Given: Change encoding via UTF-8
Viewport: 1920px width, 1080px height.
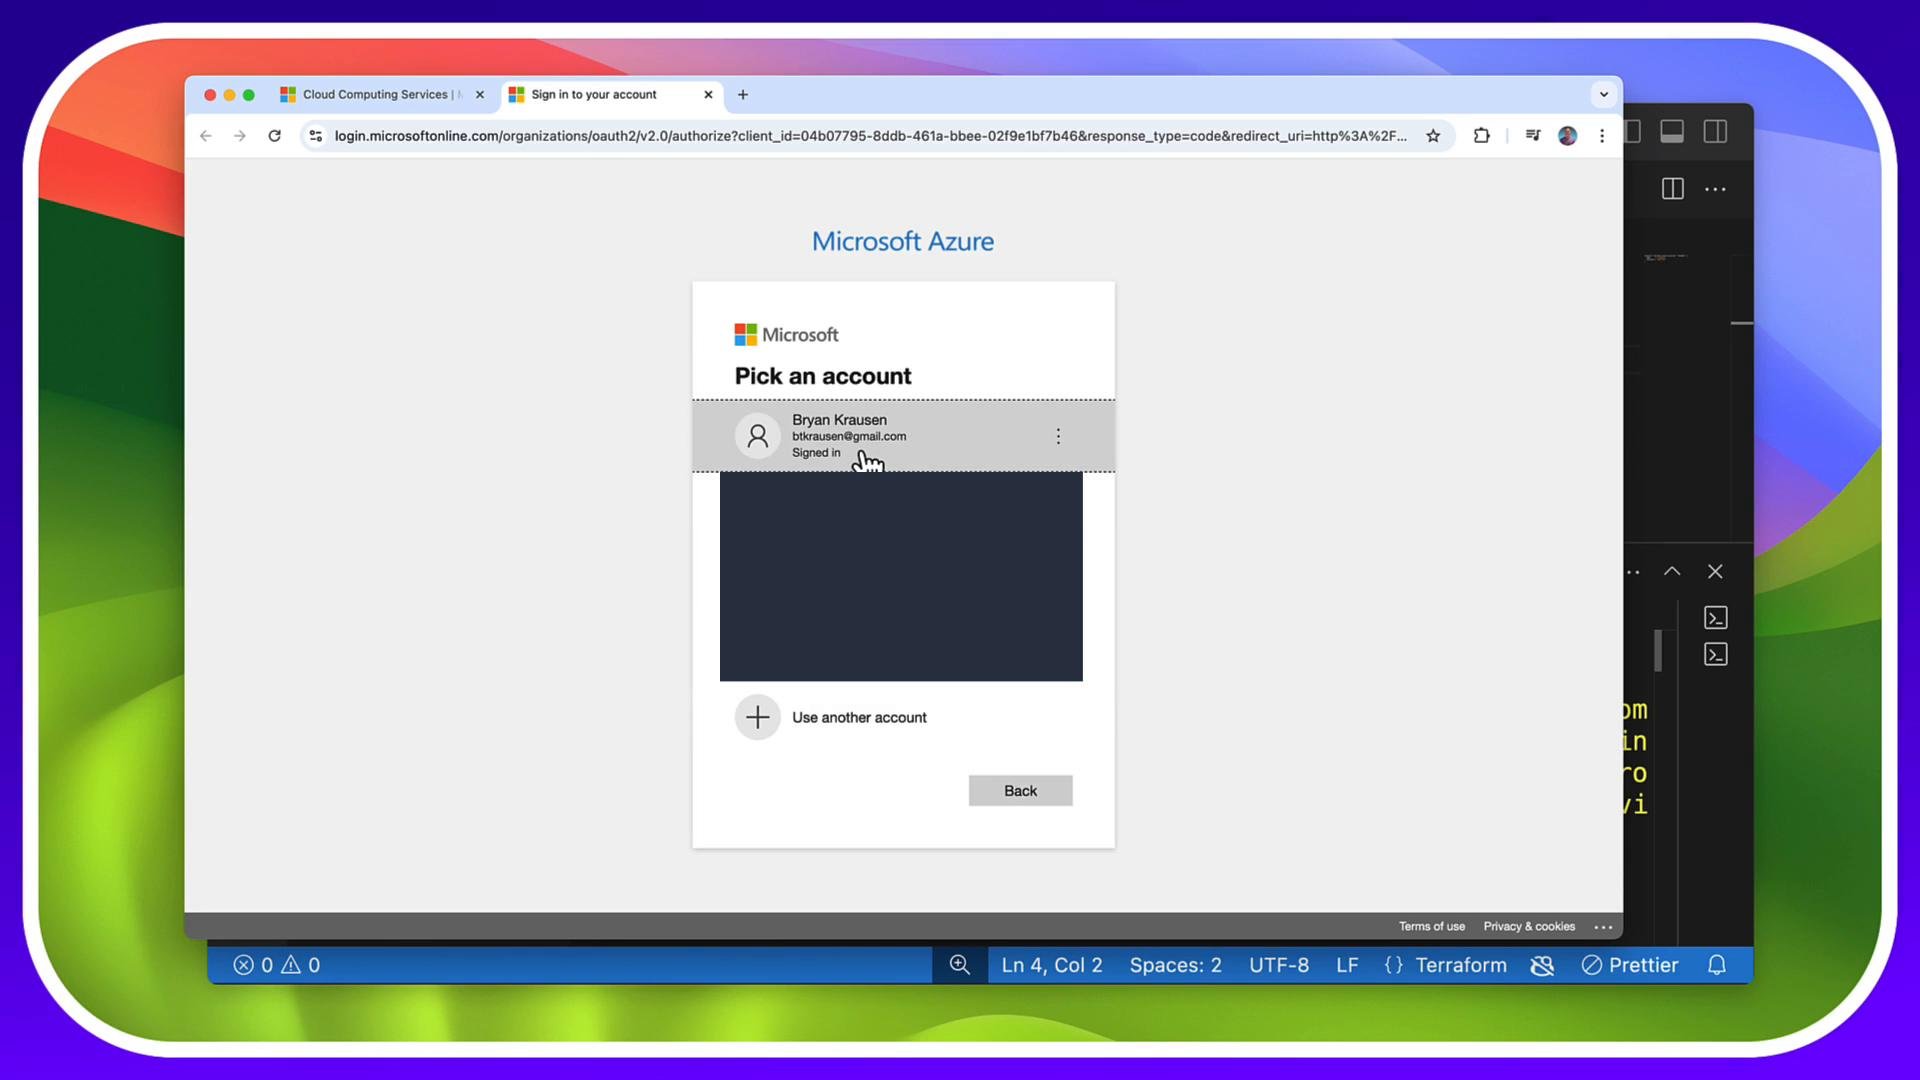Looking at the screenshot, I should tap(1279, 965).
